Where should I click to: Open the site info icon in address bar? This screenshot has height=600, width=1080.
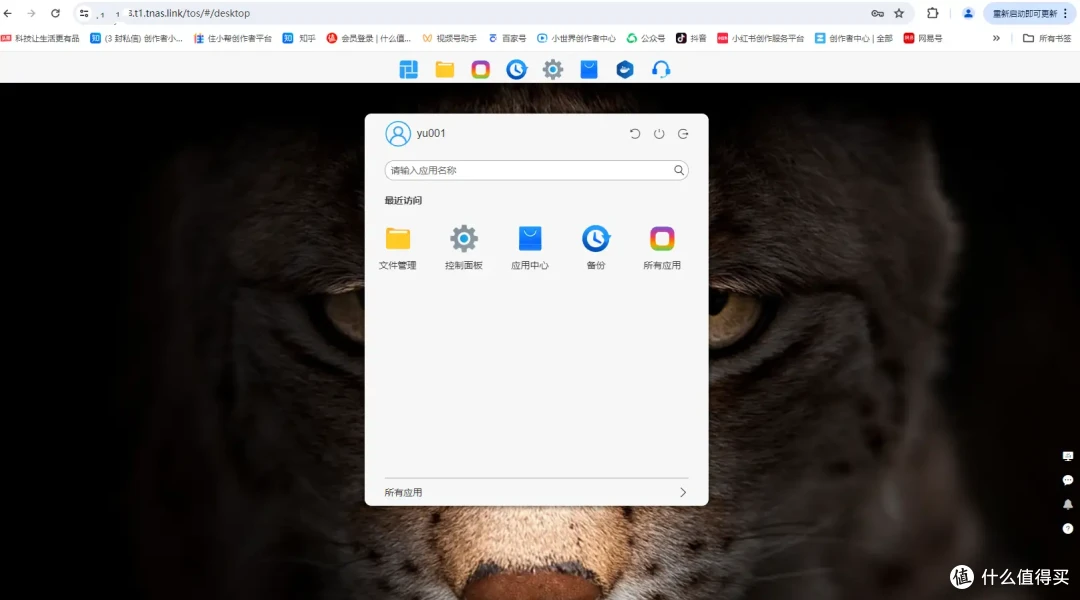click(84, 13)
